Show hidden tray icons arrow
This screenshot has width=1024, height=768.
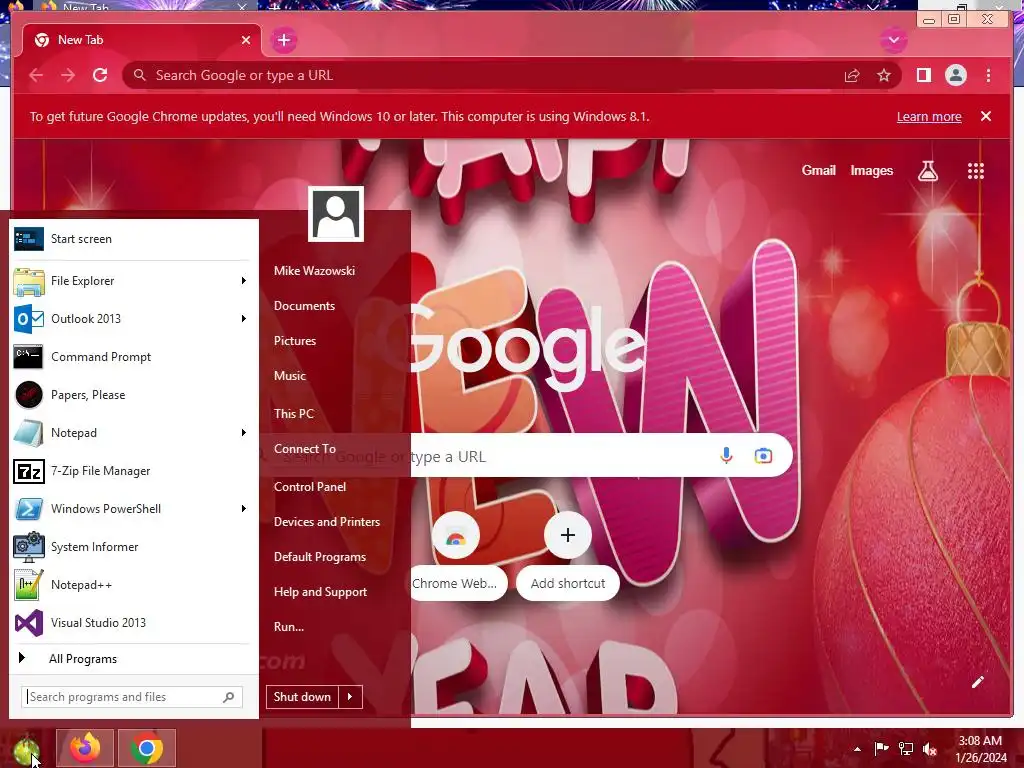857,749
